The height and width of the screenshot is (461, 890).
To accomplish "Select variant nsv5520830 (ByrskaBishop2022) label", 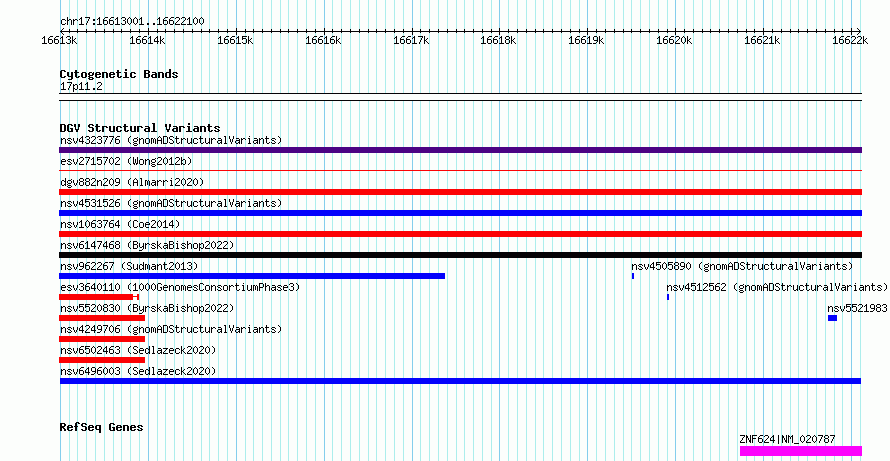I will click(x=147, y=308).
